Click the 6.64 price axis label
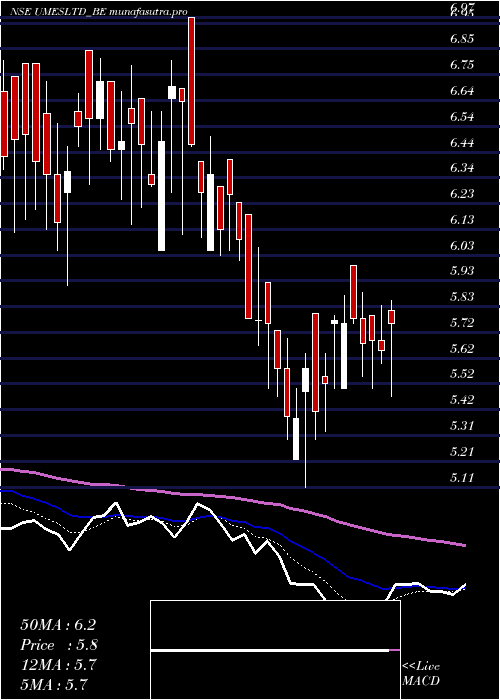Viewport: 500px width, 700px height. [462, 91]
